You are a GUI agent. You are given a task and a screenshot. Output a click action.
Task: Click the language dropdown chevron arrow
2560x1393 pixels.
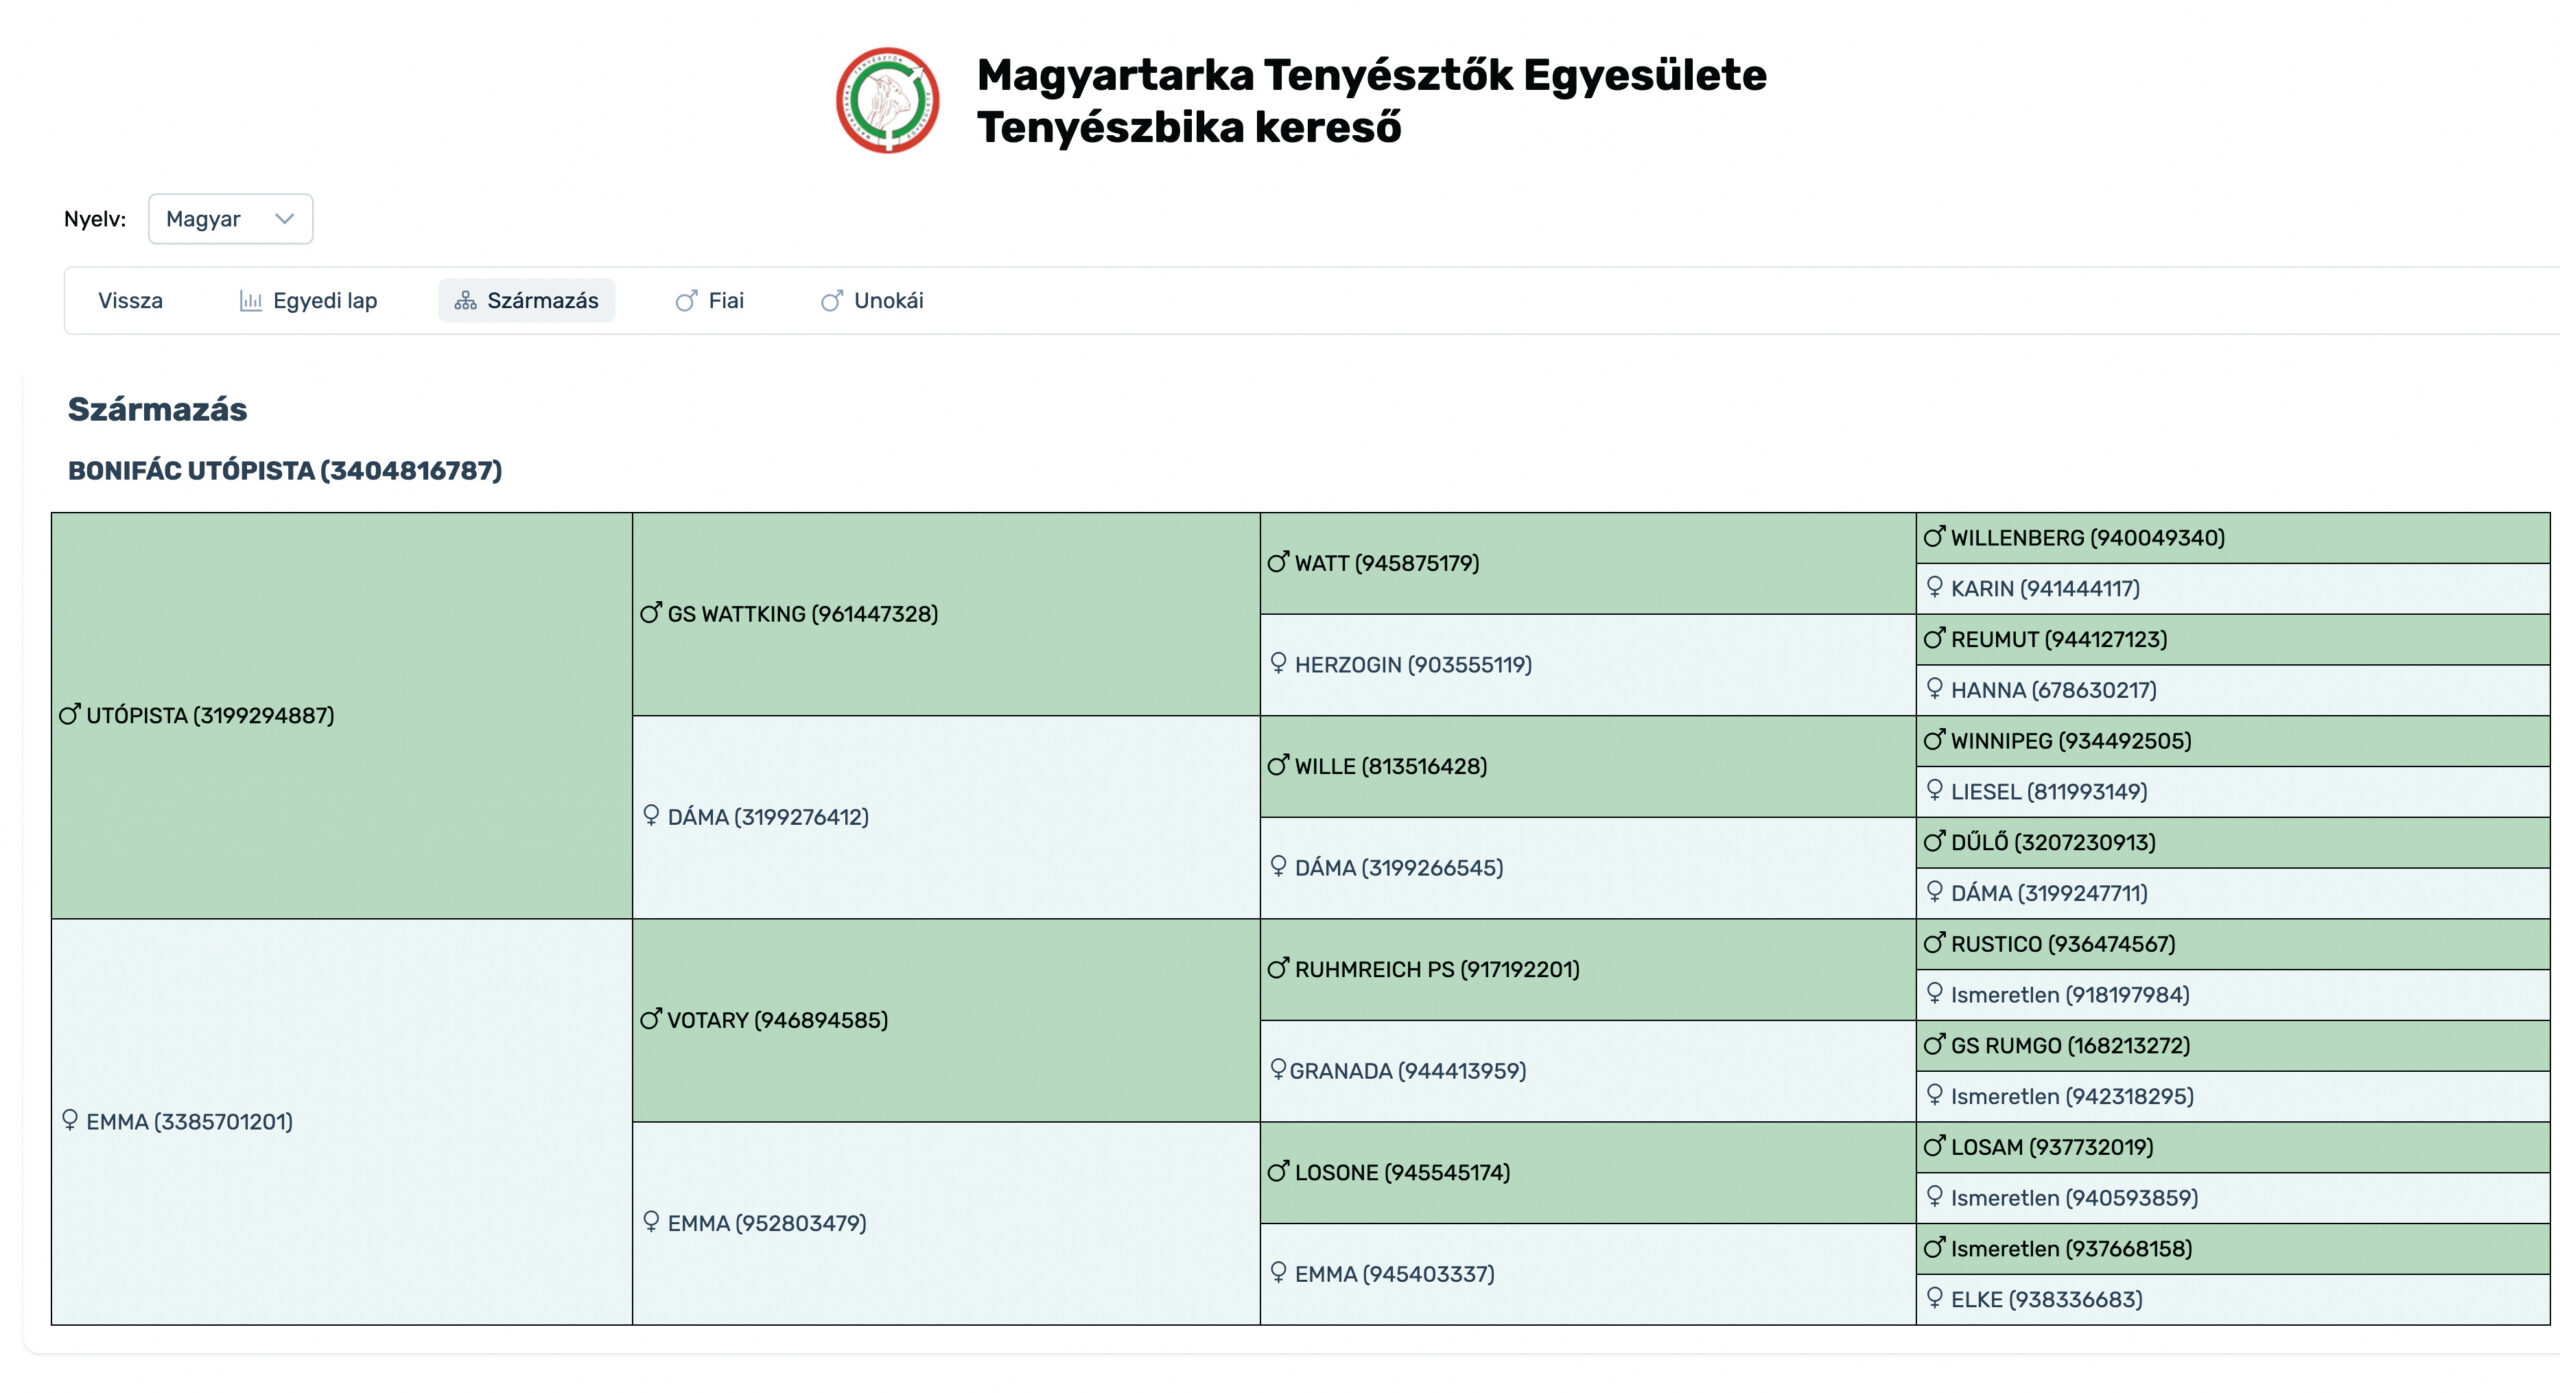pyautogui.click(x=285, y=219)
